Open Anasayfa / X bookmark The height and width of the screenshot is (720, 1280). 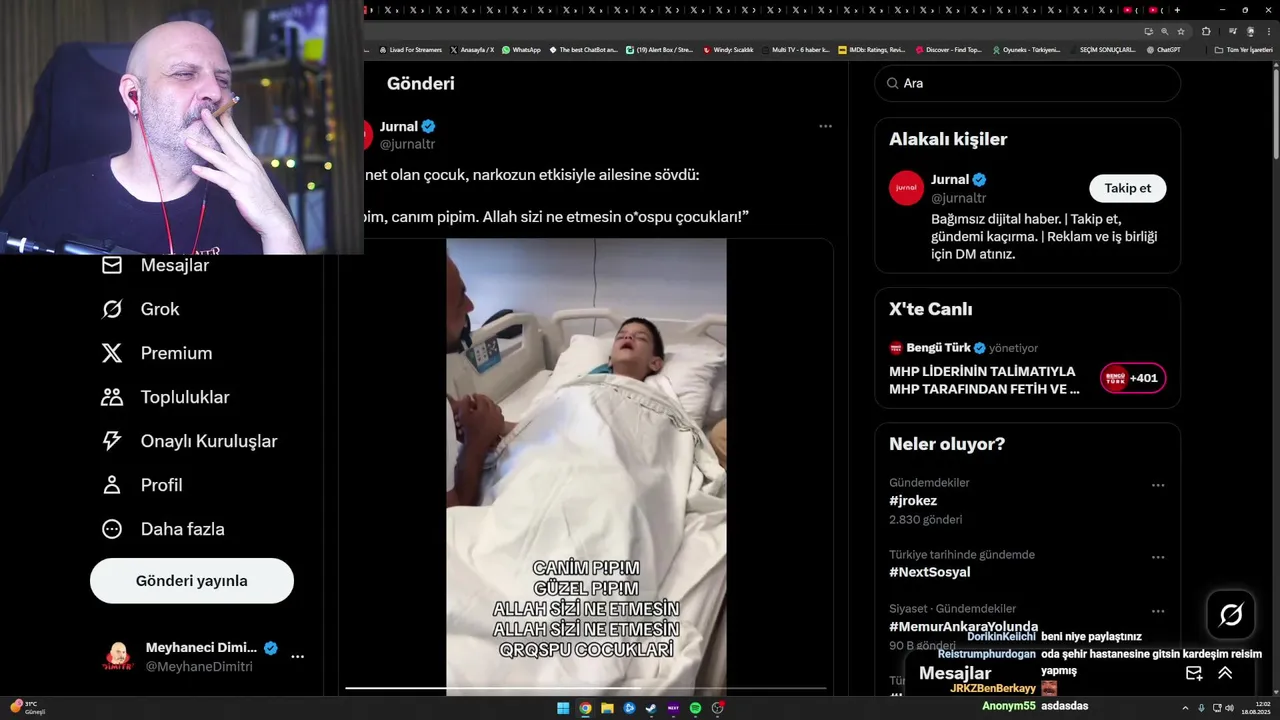click(x=472, y=49)
